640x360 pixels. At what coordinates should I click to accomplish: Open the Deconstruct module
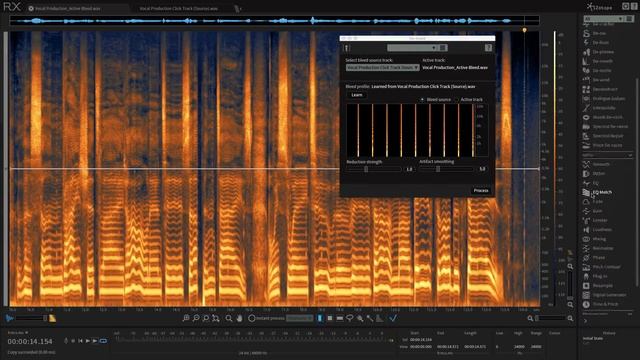click(x=605, y=89)
